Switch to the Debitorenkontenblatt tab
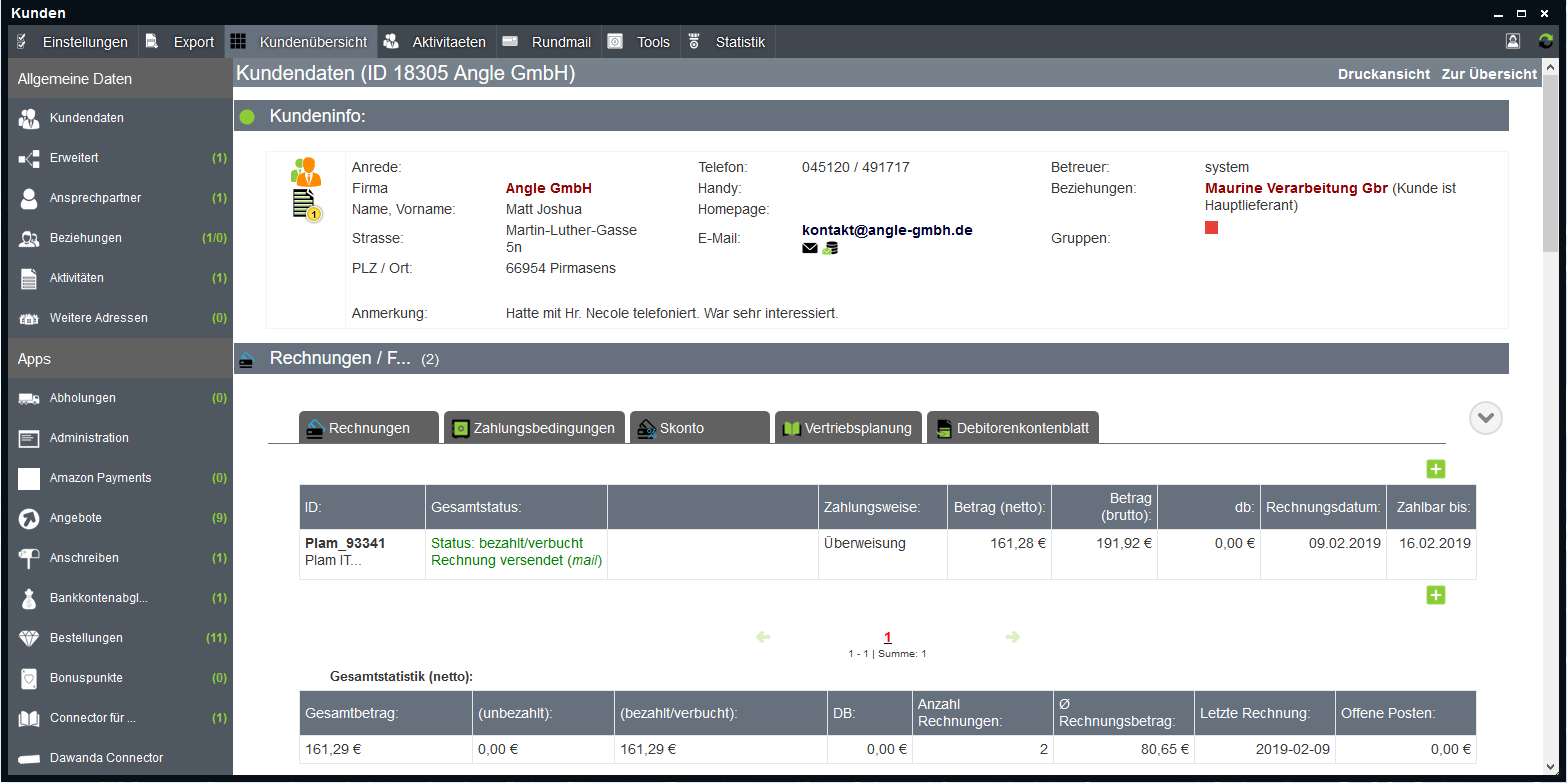The width and height of the screenshot is (1567, 783). click(x=1013, y=428)
